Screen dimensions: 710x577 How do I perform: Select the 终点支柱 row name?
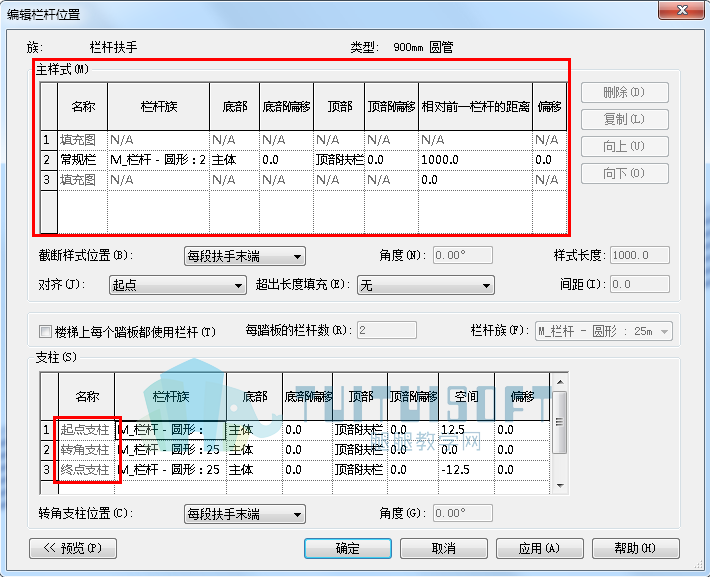click(86, 470)
